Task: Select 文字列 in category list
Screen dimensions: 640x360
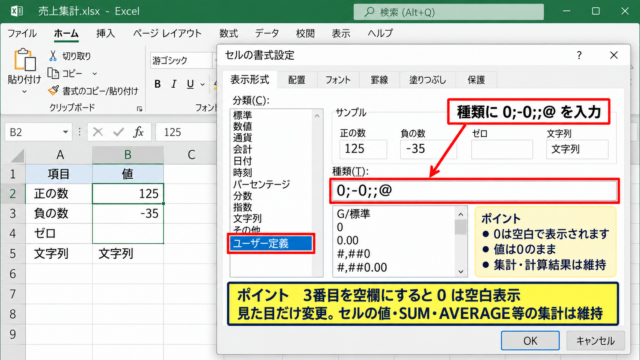Action: coord(247,219)
